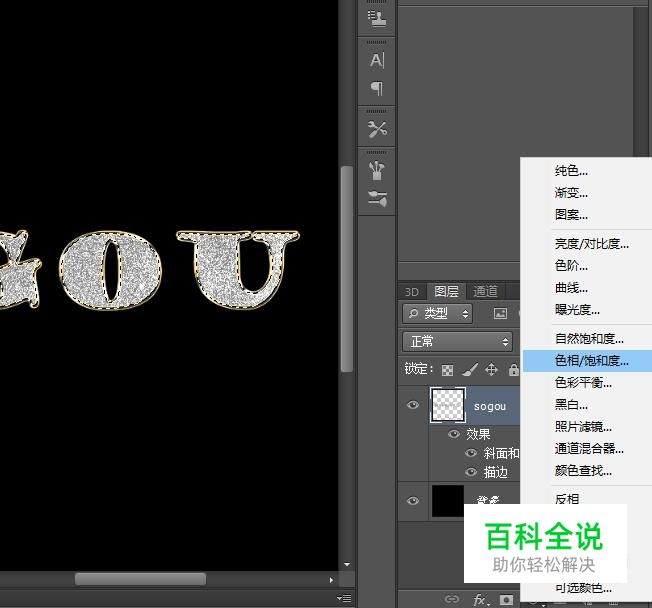
Task: Click the lock all padlock icon
Action: (x=514, y=369)
